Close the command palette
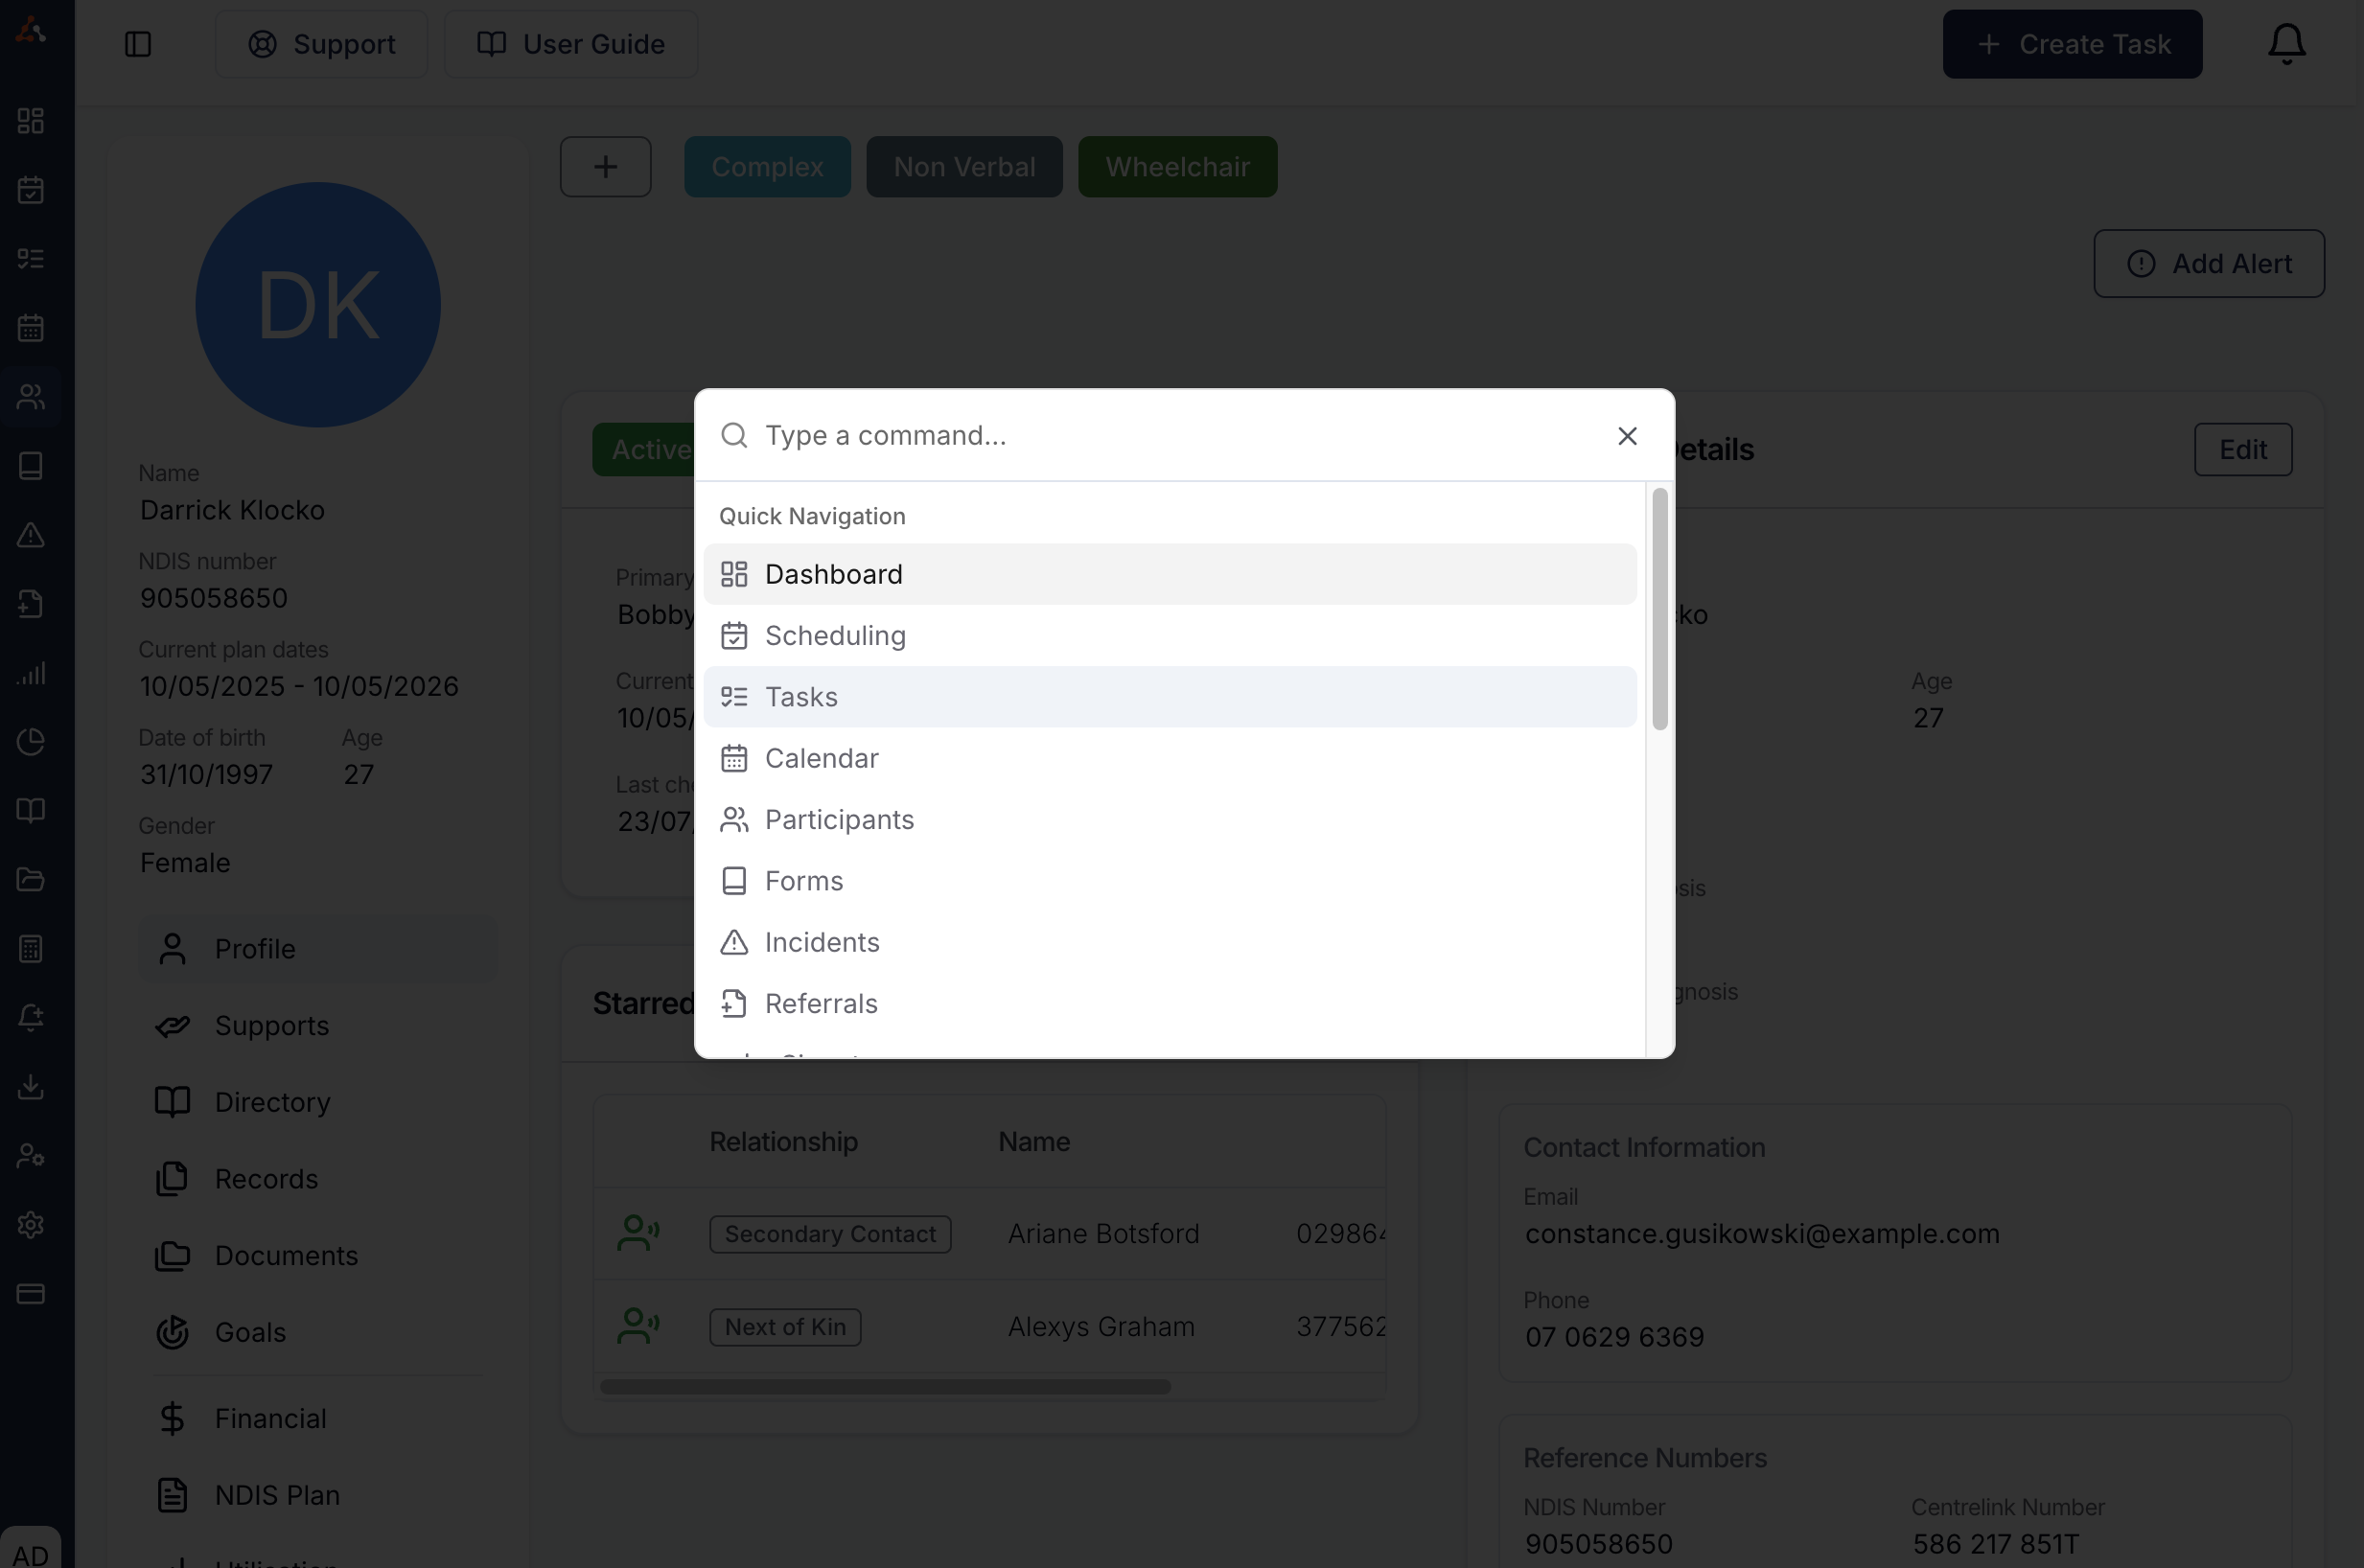Image resolution: width=2364 pixels, height=1568 pixels. coord(1627,436)
